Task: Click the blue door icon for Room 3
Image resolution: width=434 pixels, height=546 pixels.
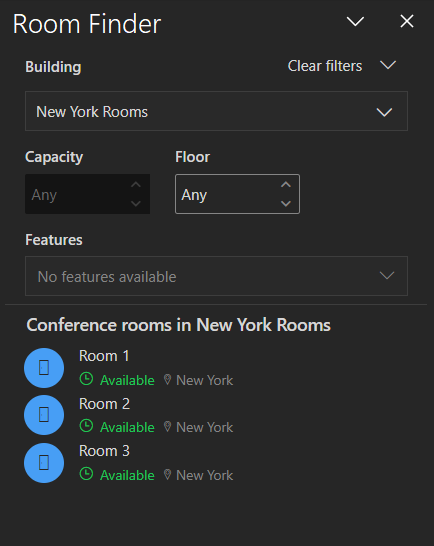Action: click(x=44, y=463)
